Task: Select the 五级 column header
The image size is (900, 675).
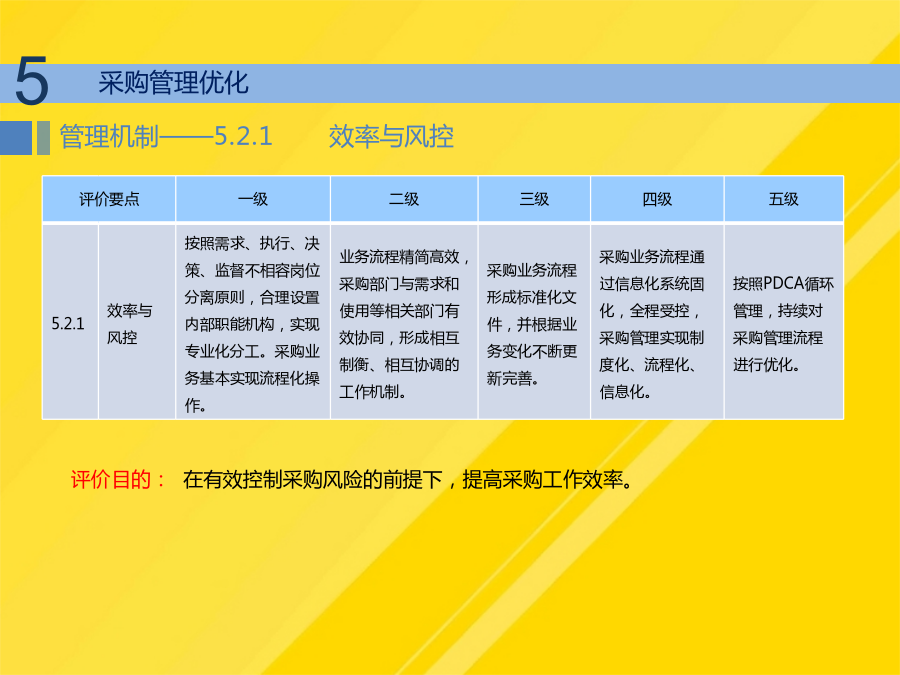Action: point(783,199)
